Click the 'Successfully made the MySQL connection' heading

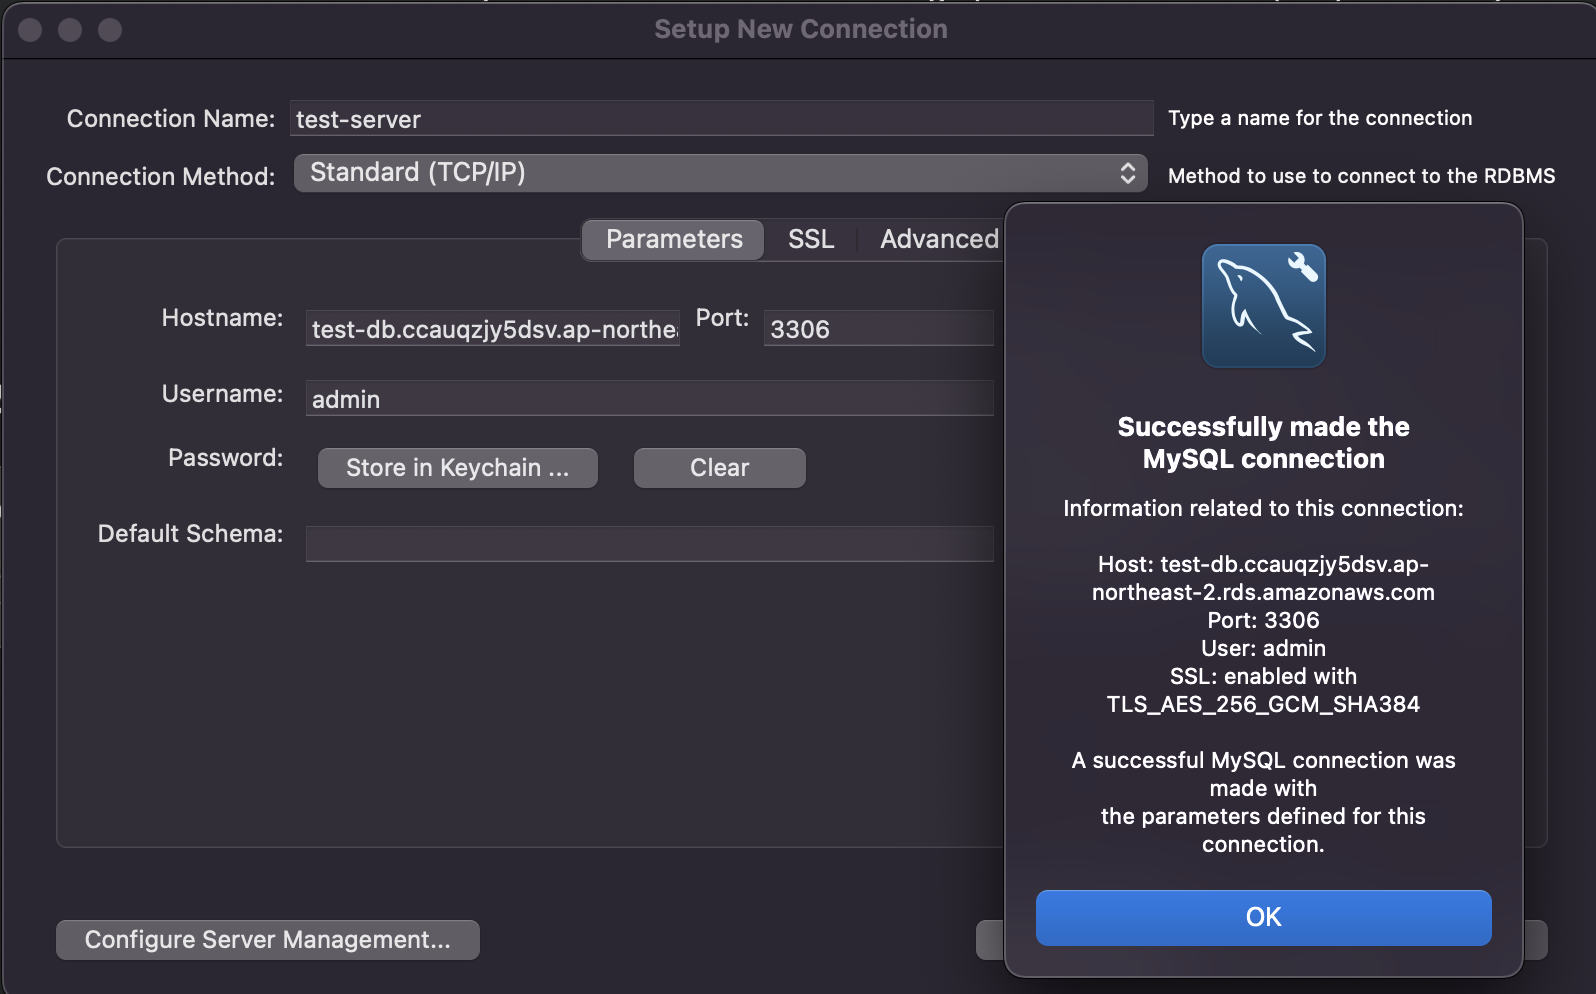pos(1263,443)
